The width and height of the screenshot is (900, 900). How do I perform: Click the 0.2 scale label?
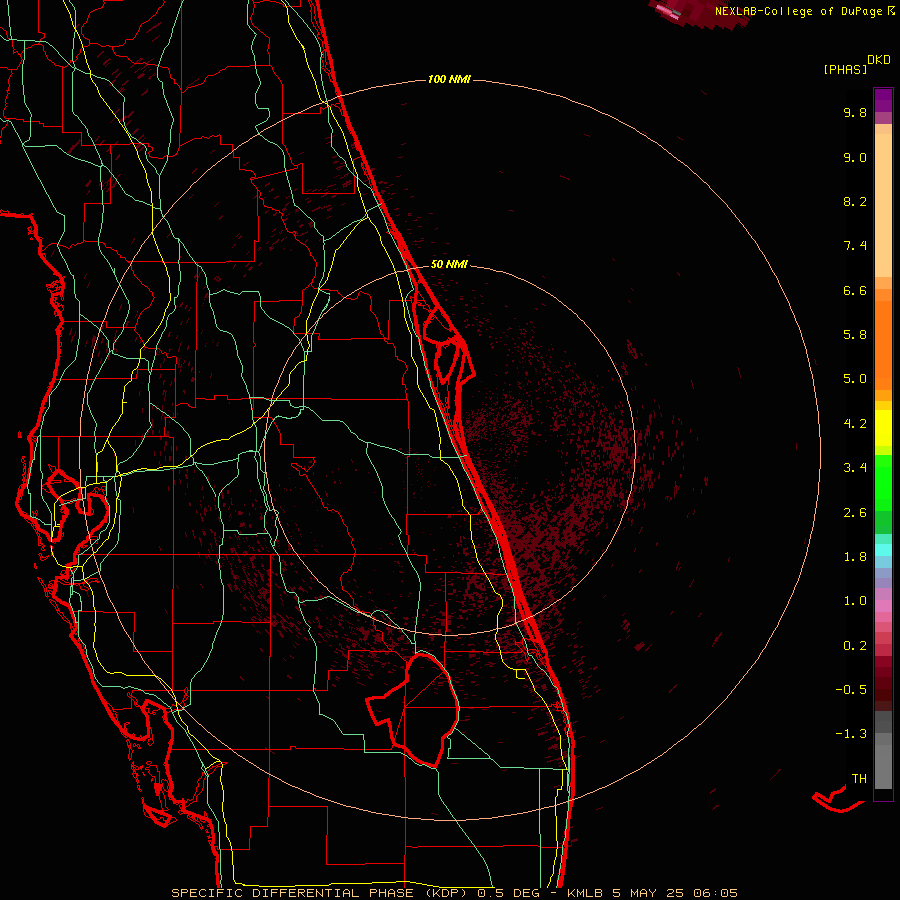(x=855, y=646)
